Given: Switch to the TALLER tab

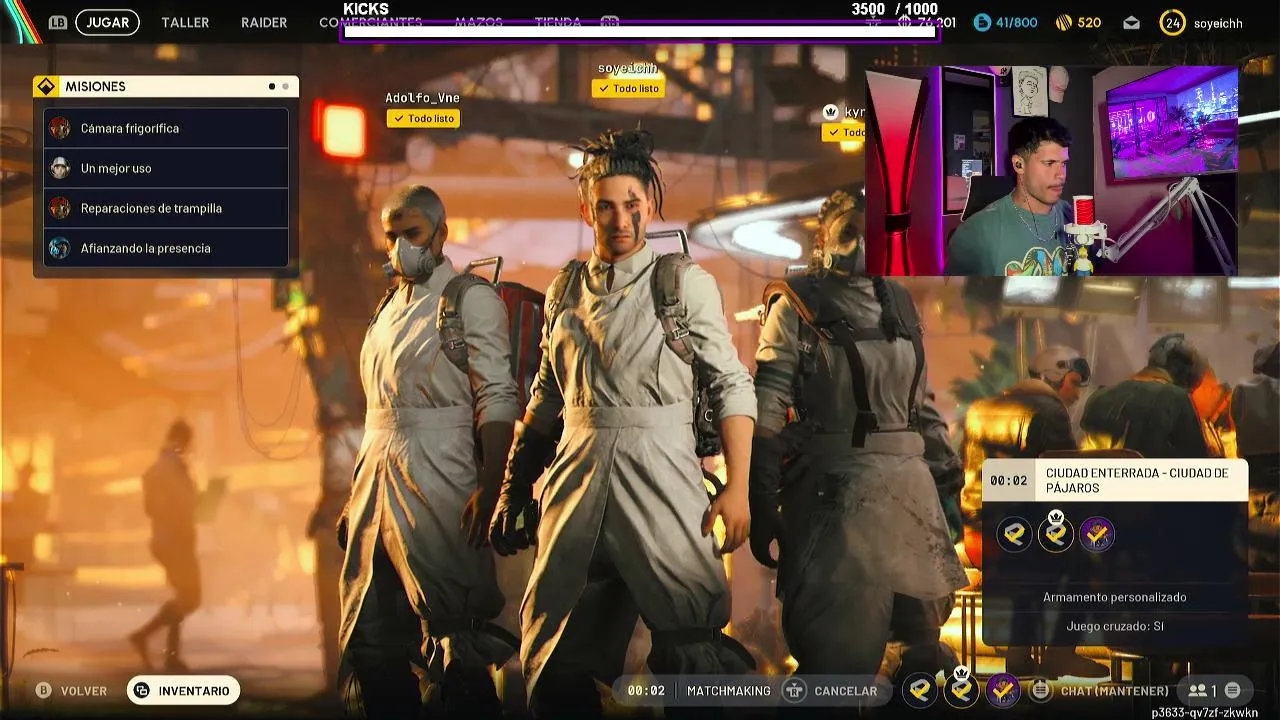Looking at the screenshot, I should coord(185,22).
